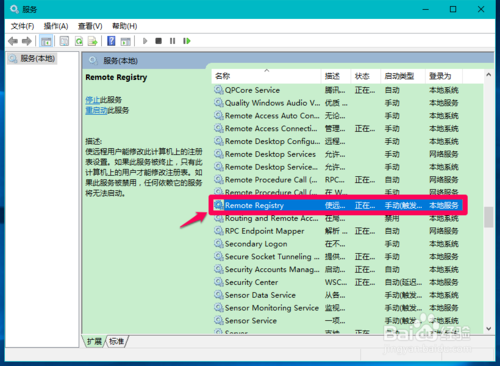Open the 操作(A) menu
Image resolution: width=500 pixels, height=366 pixels.
(56, 26)
